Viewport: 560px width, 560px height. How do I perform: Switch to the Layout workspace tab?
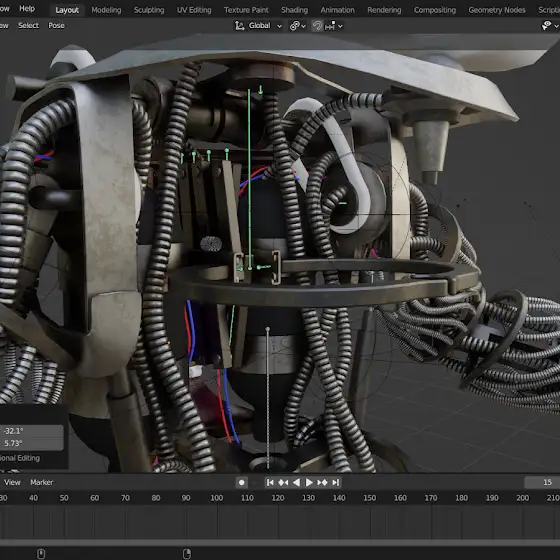(67, 10)
